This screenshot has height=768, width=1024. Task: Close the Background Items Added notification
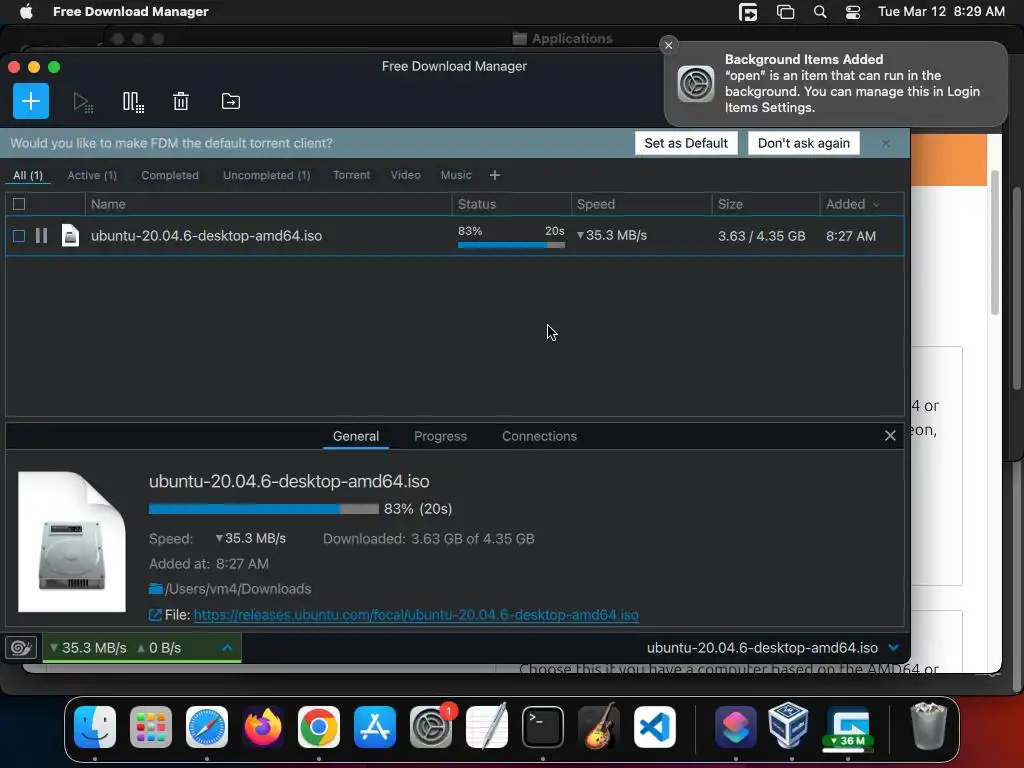coord(668,45)
